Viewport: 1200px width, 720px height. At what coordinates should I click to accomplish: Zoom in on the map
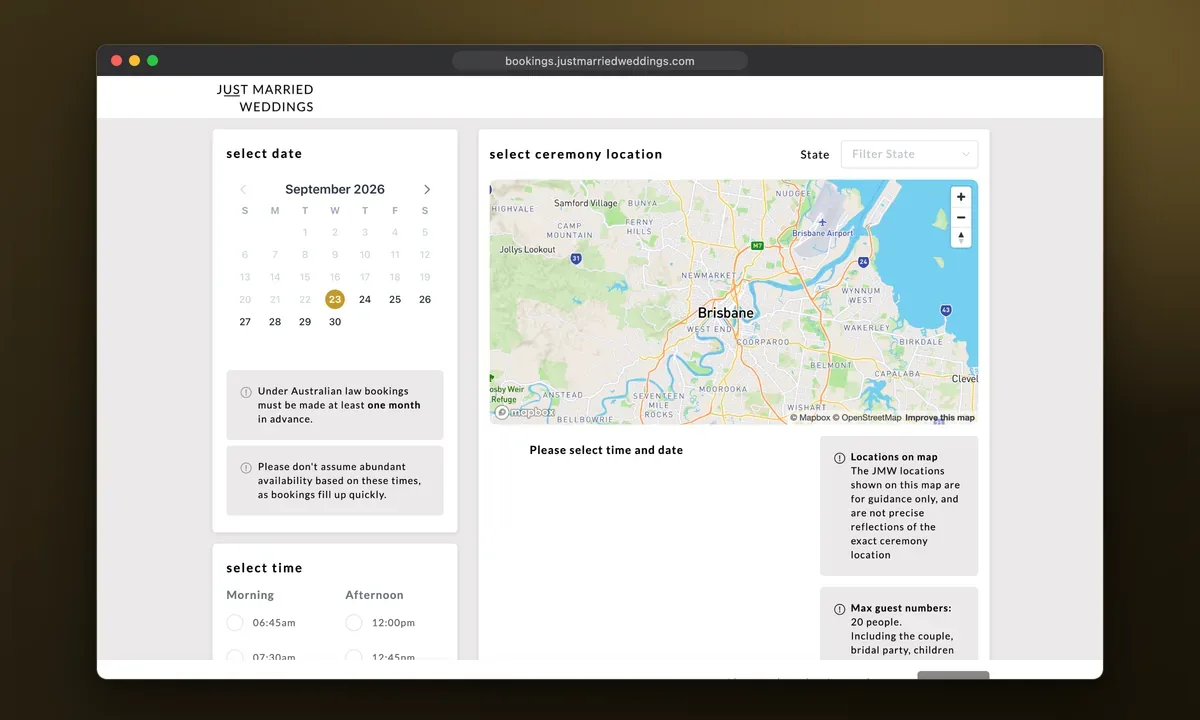(x=961, y=197)
